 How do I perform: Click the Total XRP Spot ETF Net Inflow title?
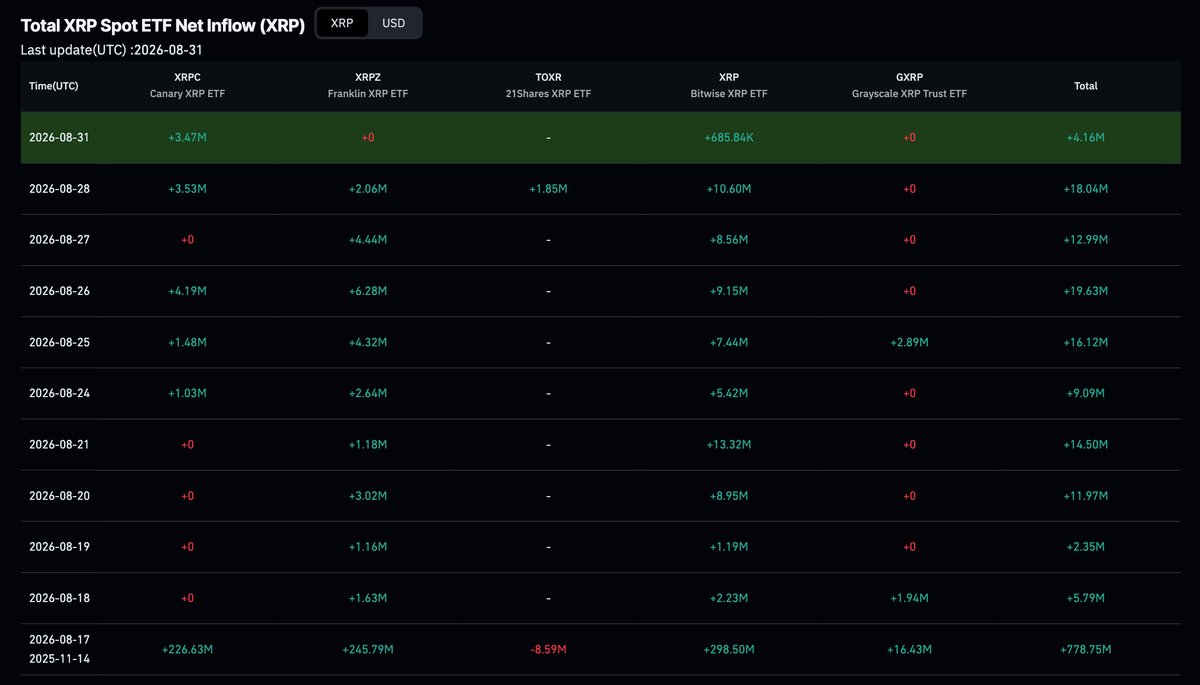click(x=163, y=24)
